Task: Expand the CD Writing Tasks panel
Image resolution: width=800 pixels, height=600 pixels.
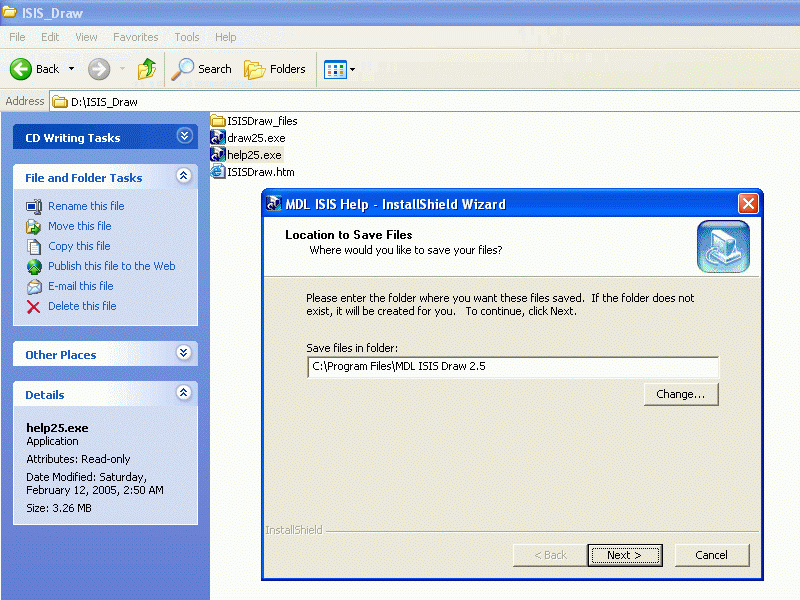Action: coord(184,136)
